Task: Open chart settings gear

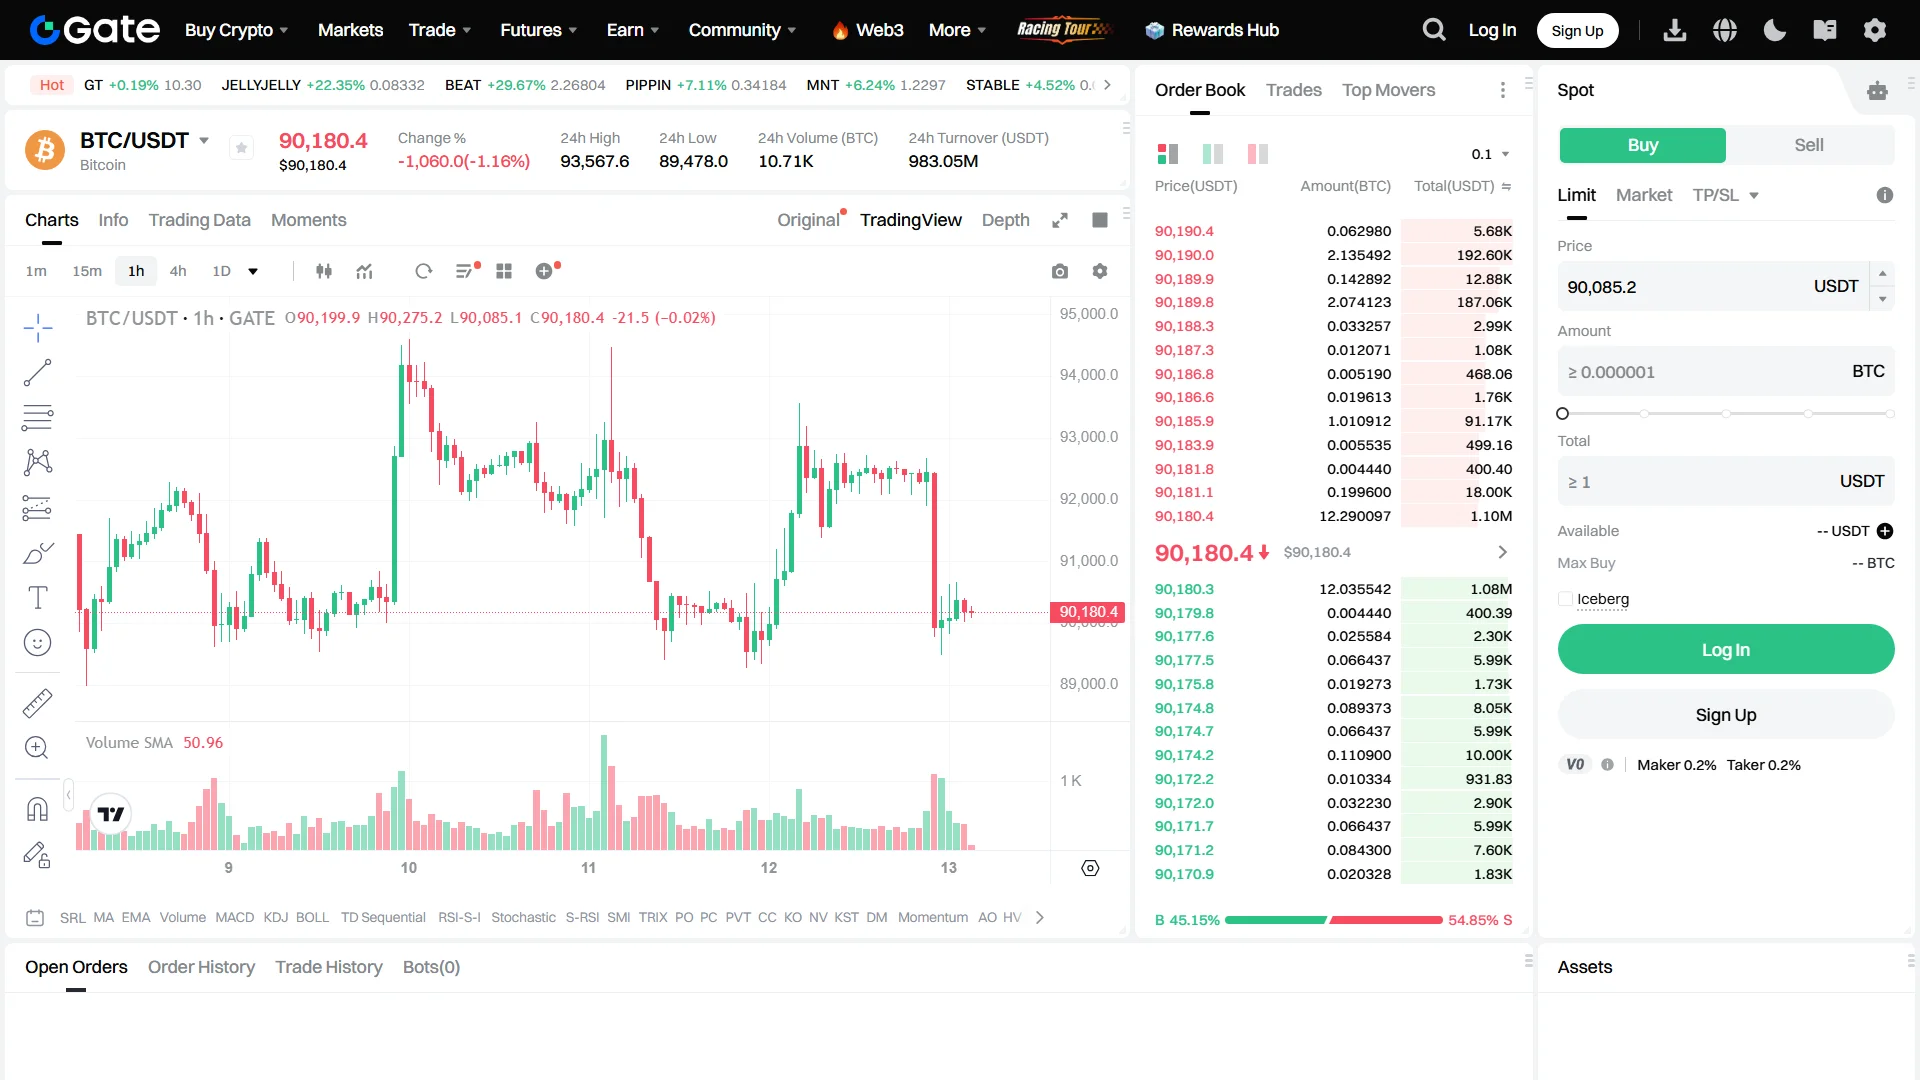Action: point(1099,271)
